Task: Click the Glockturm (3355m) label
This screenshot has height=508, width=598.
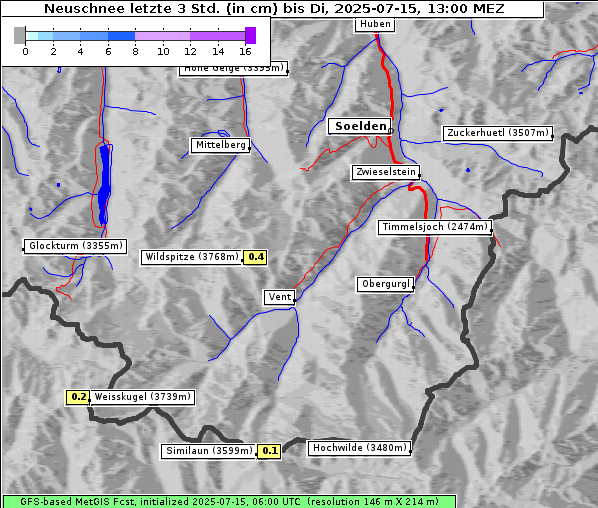Action: 75,246
